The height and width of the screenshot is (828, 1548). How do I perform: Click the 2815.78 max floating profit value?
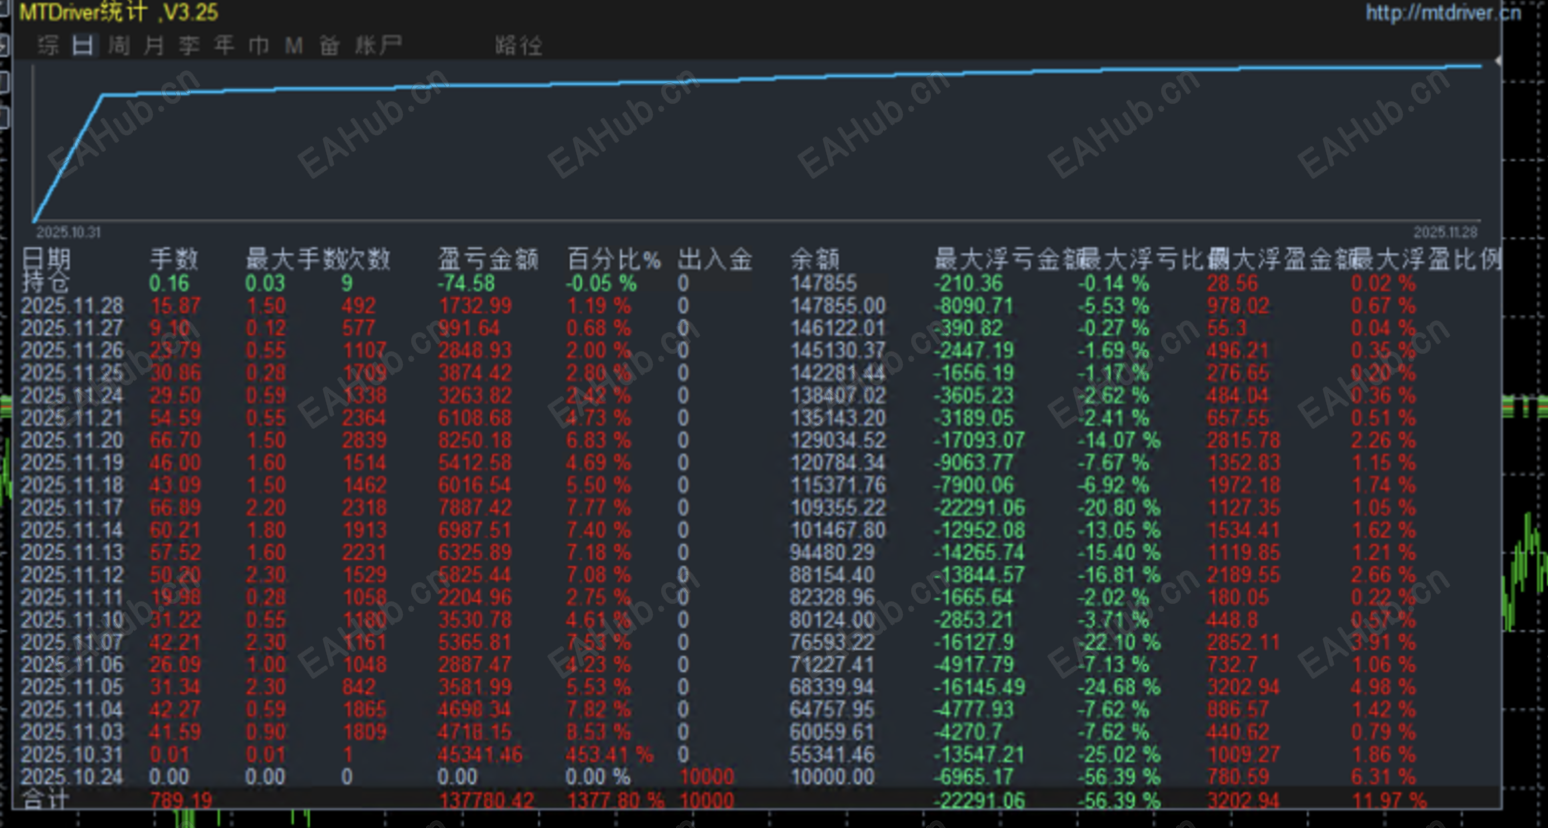[1244, 440]
